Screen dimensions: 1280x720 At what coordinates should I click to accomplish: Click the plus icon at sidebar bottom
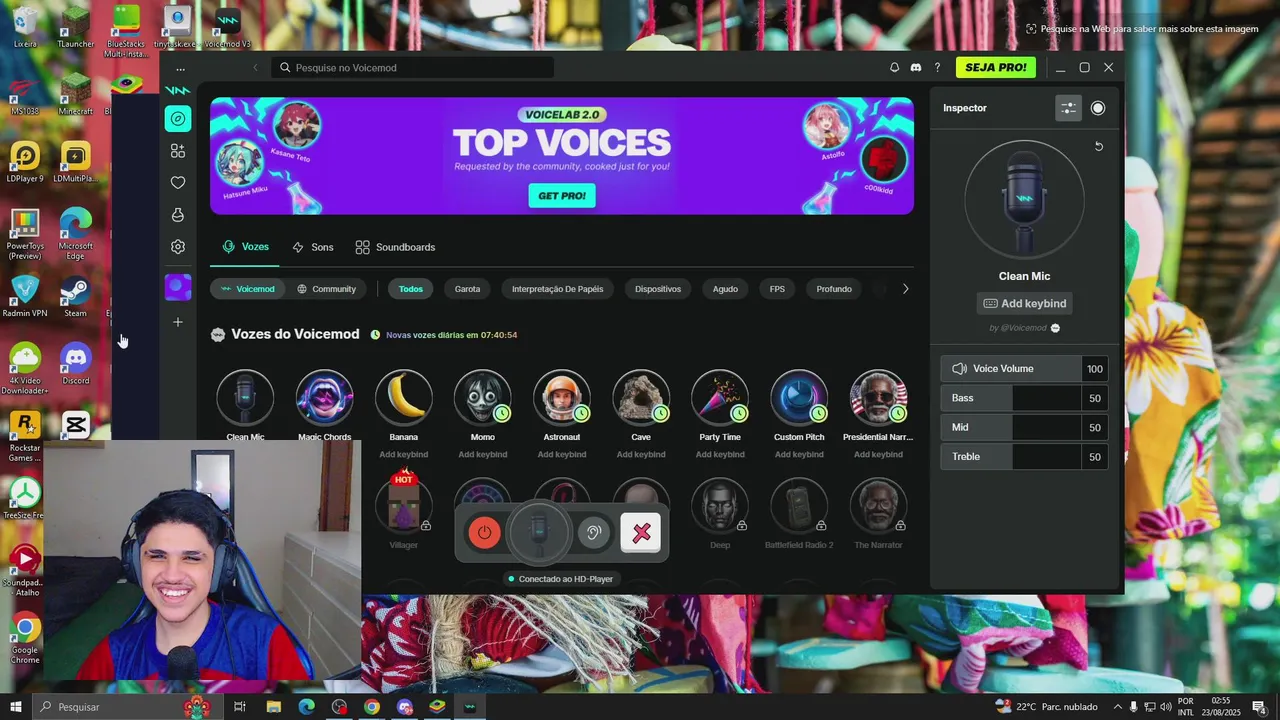pos(178,322)
